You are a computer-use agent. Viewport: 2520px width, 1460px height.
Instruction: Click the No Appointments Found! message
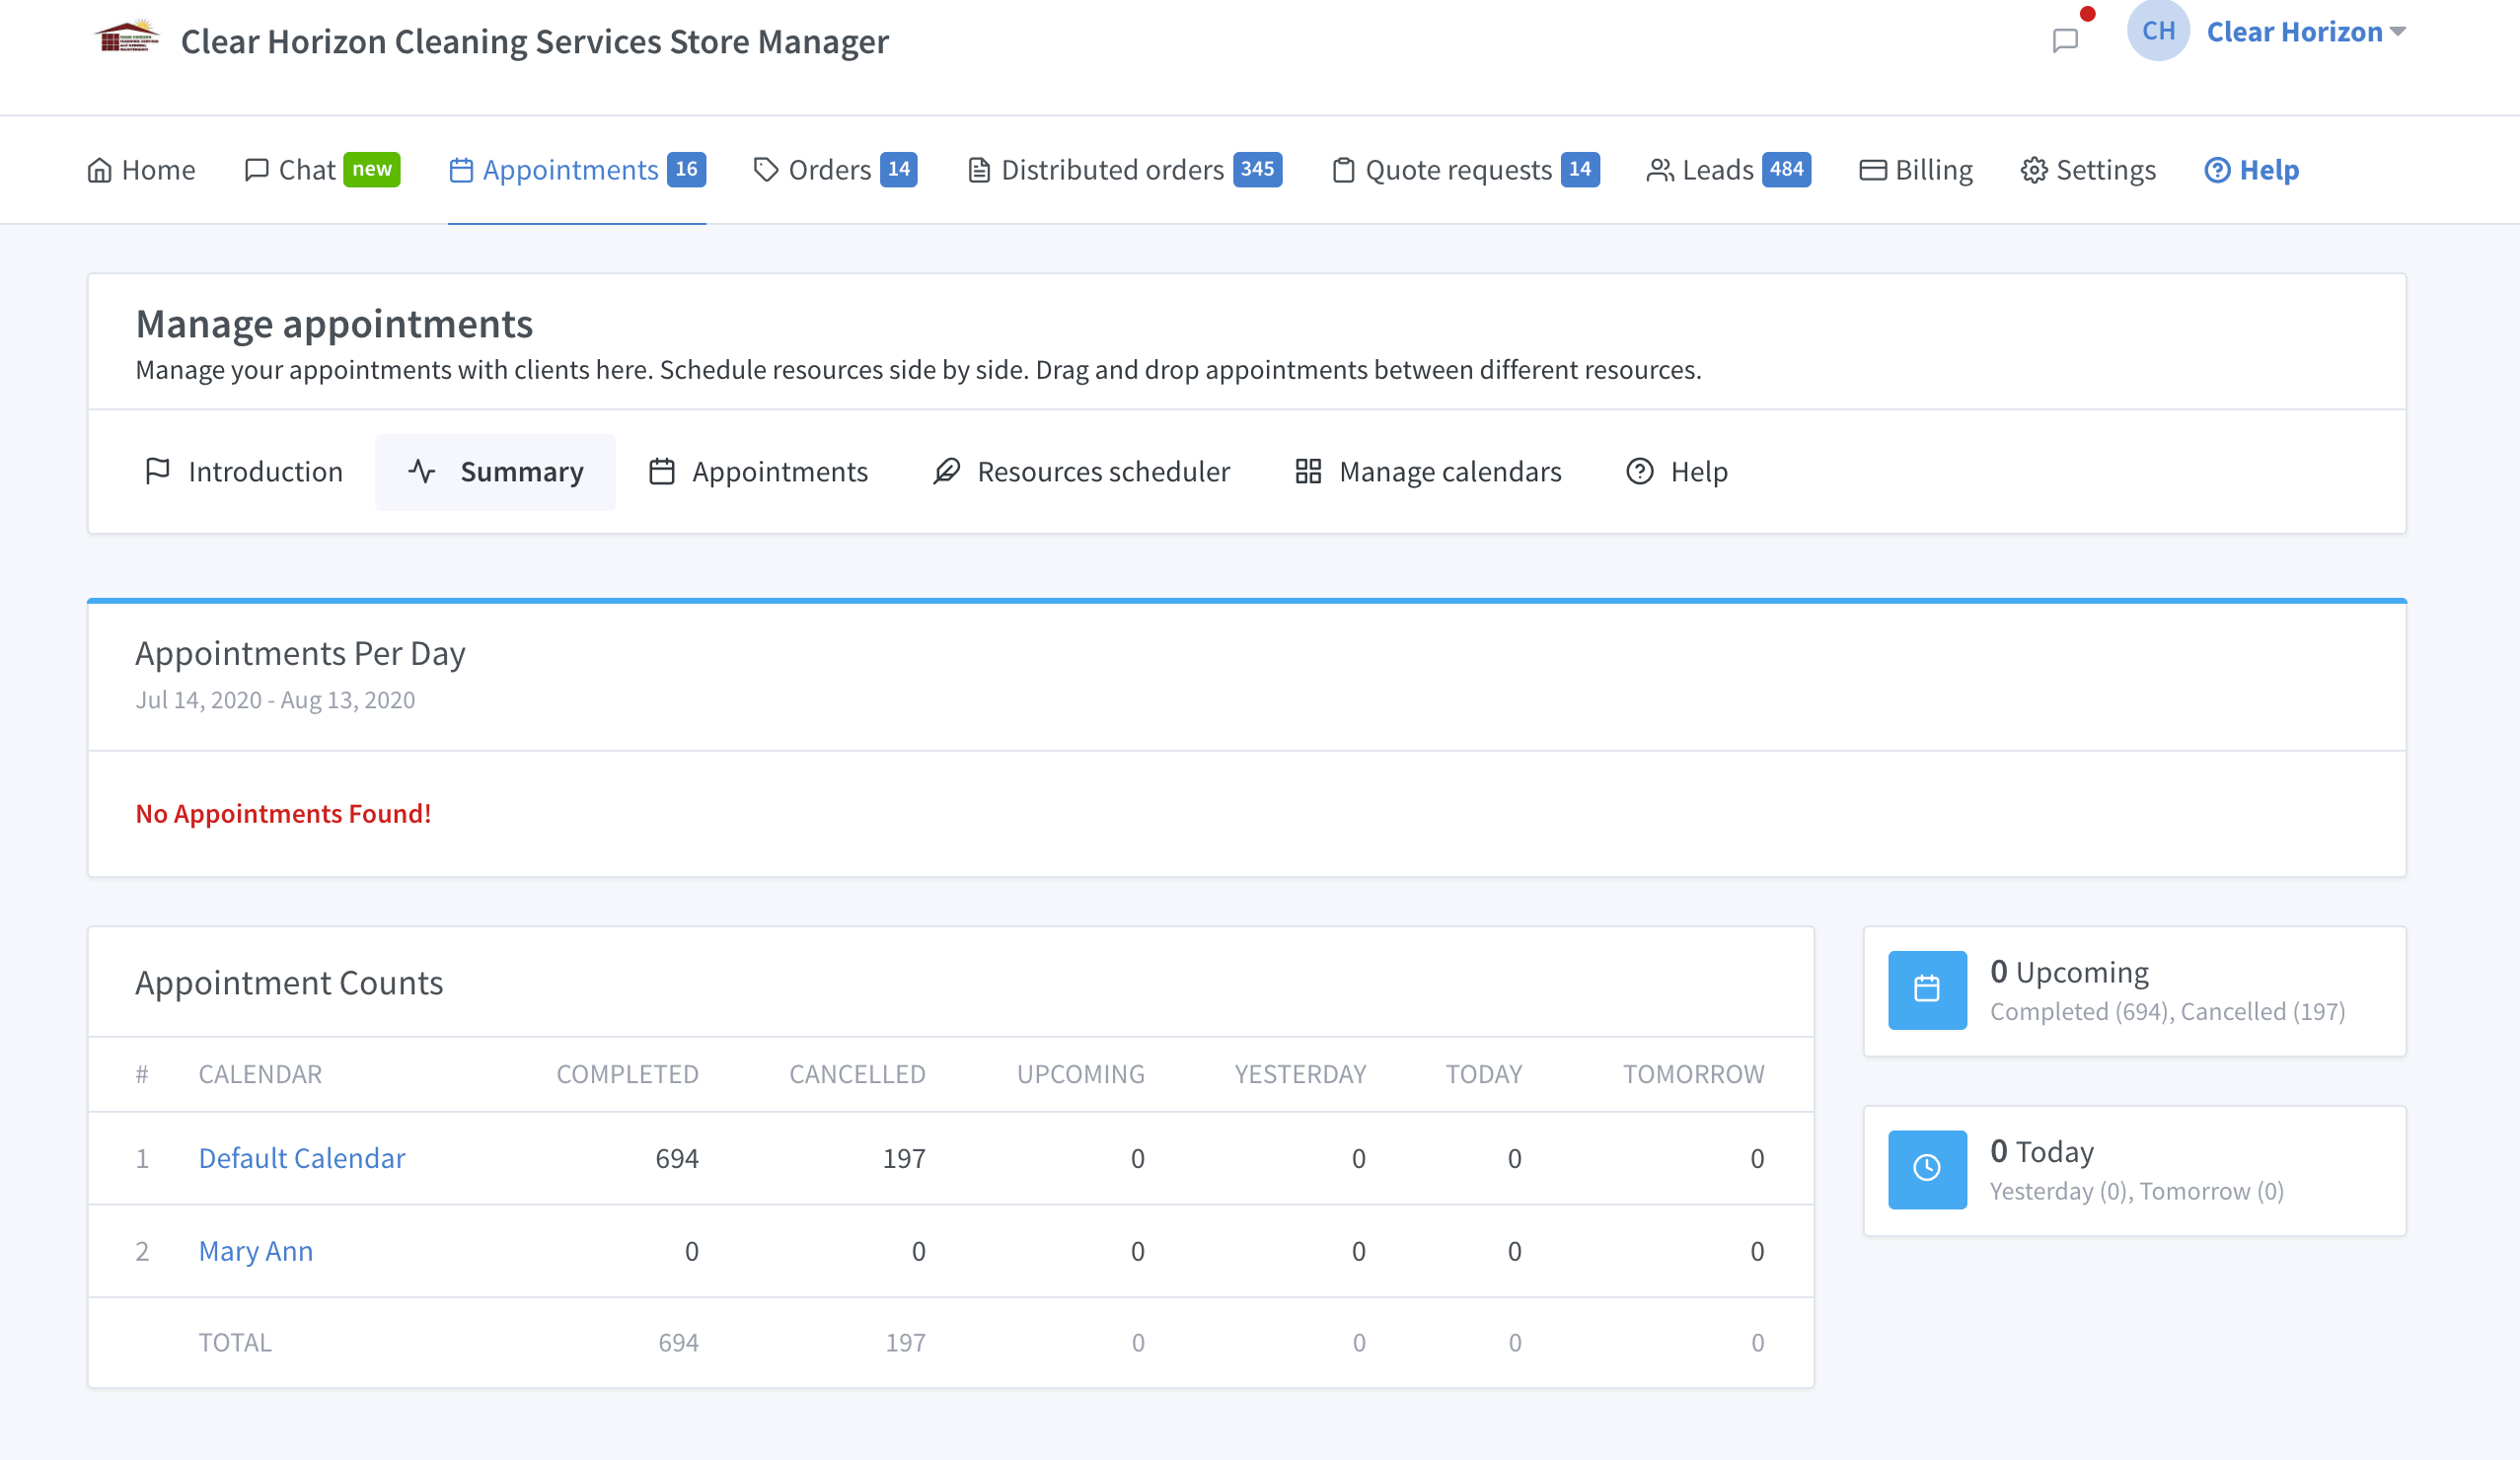click(x=284, y=813)
